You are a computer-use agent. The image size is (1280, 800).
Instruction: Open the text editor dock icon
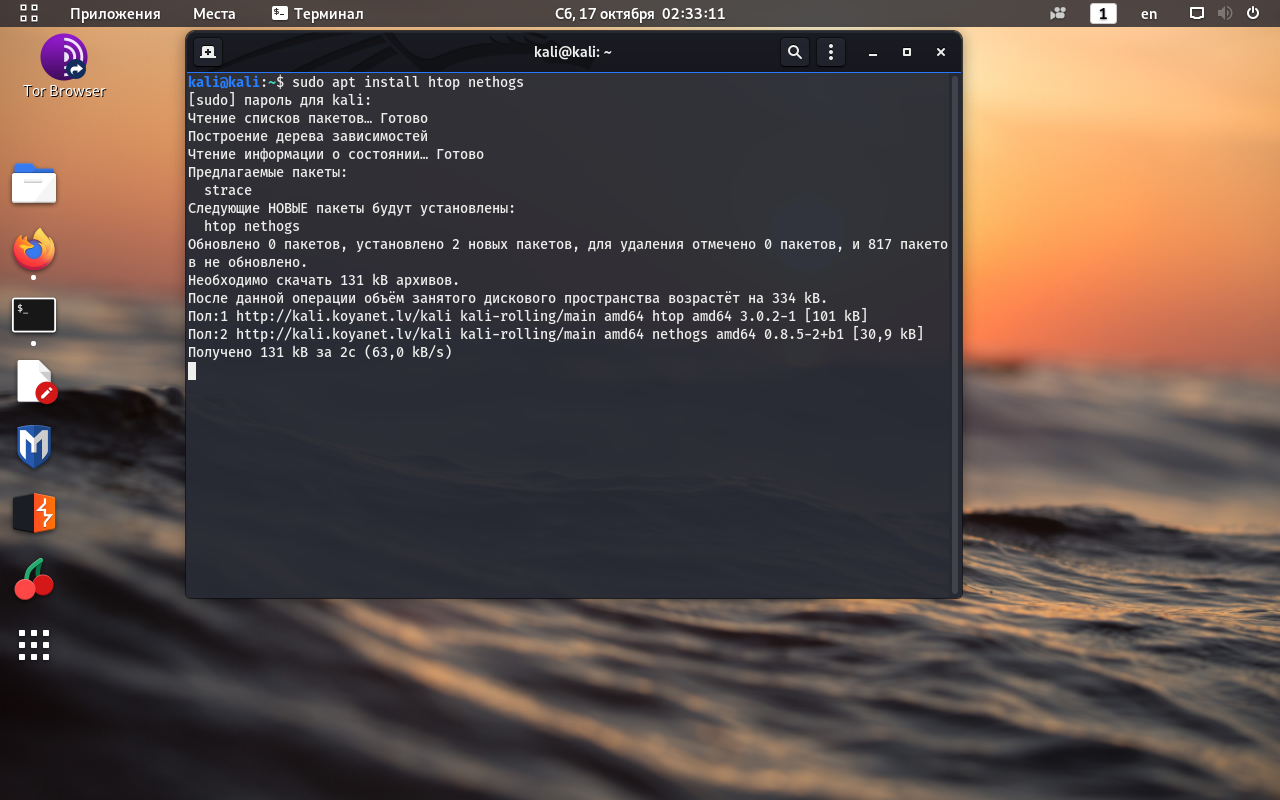click(x=34, y=381)
